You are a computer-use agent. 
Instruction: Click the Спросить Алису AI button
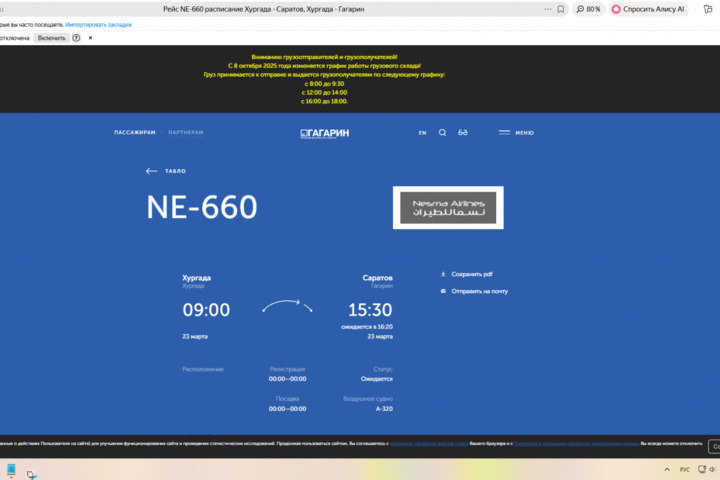coord(649,9)
